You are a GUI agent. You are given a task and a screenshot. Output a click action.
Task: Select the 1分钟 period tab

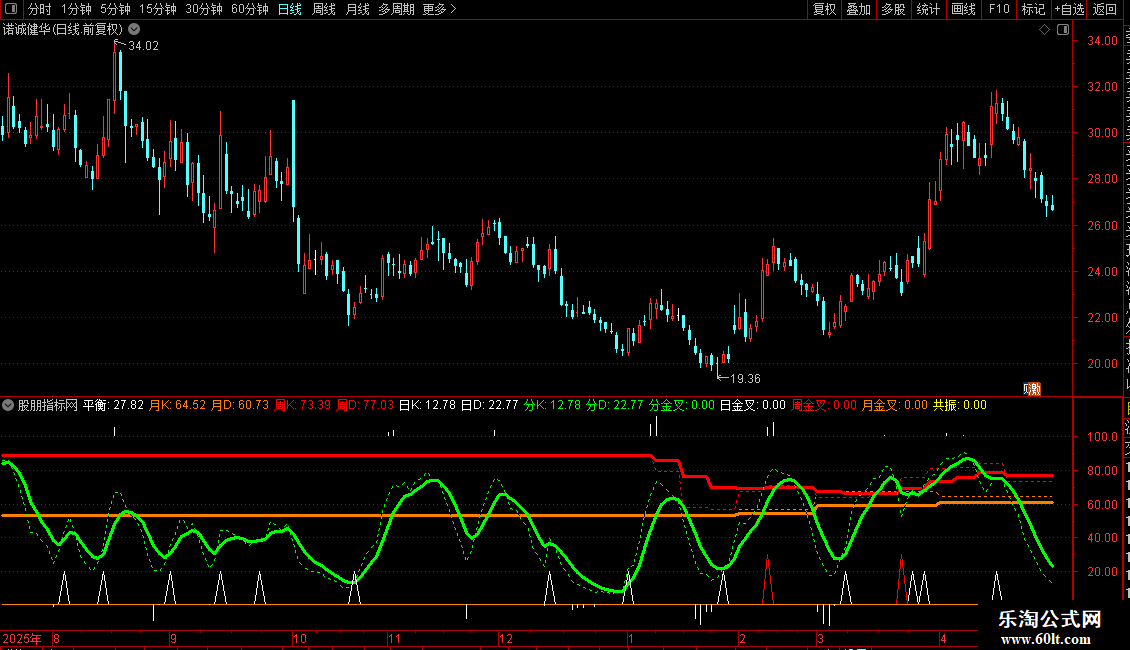[76, 9]
